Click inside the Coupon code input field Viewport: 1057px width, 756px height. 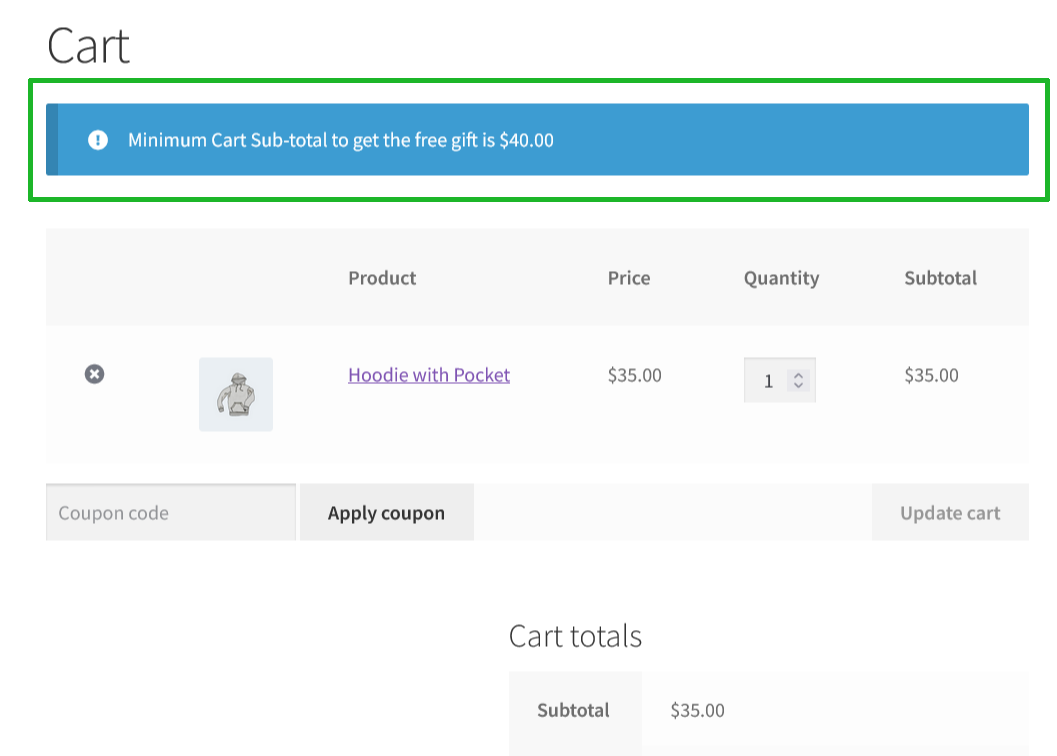click(x=170, y=512)
